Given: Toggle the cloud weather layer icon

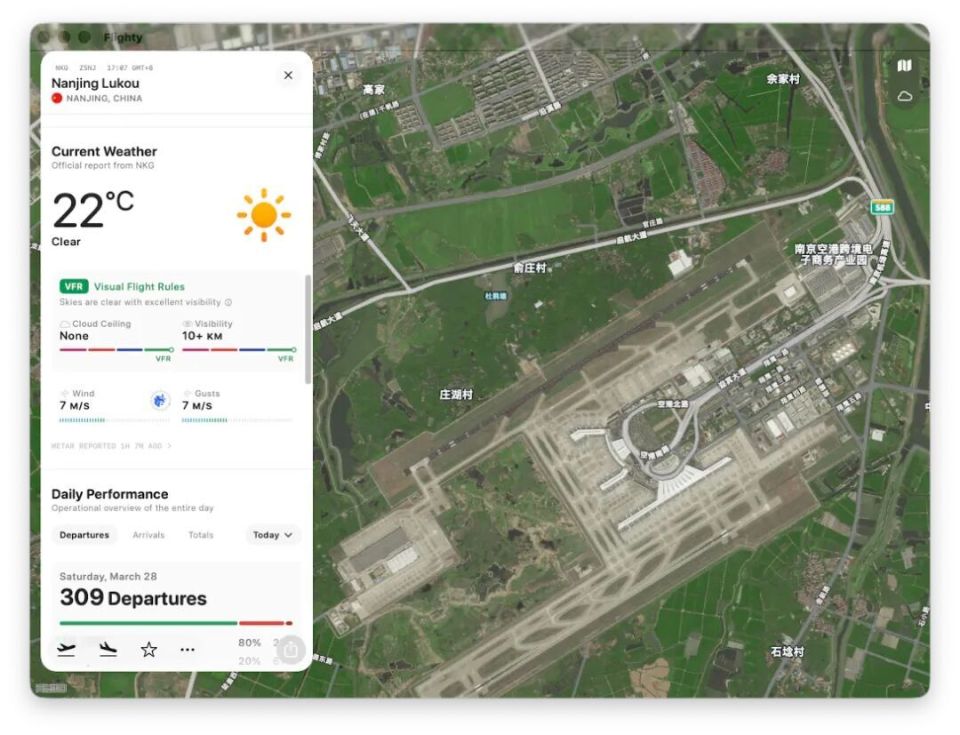Looking at the screenshot, I should pos(904,96).
